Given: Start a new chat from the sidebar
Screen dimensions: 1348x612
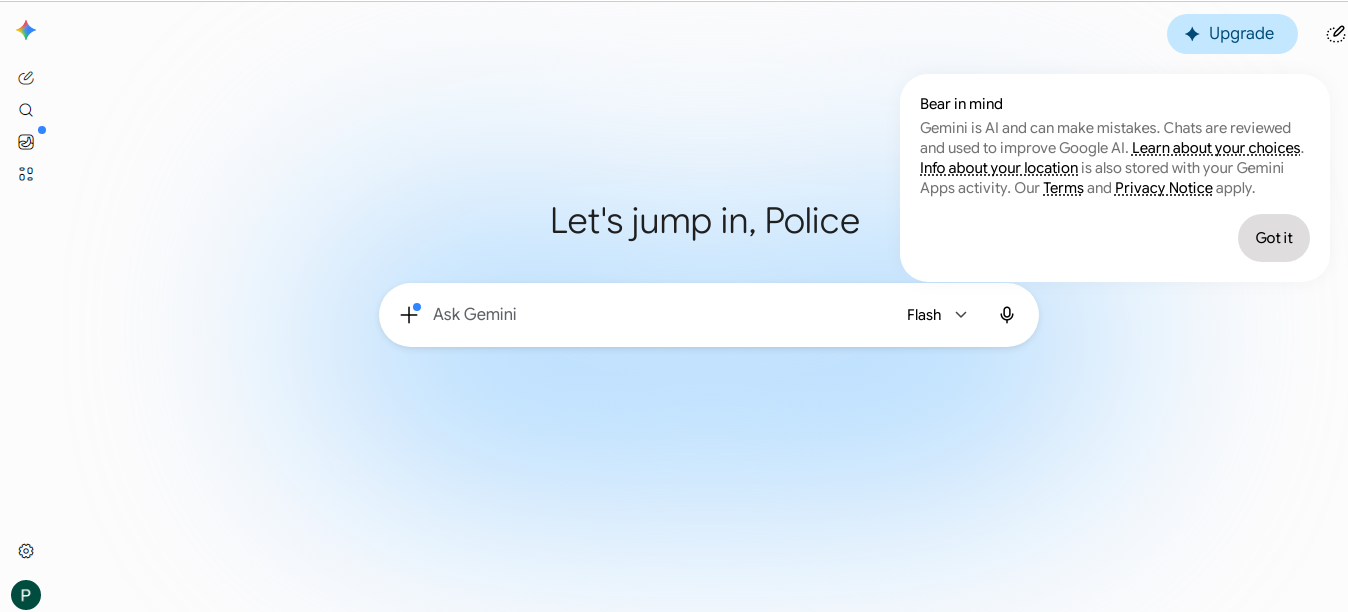Looking at the screenshot, I should [x=26, y=78].
